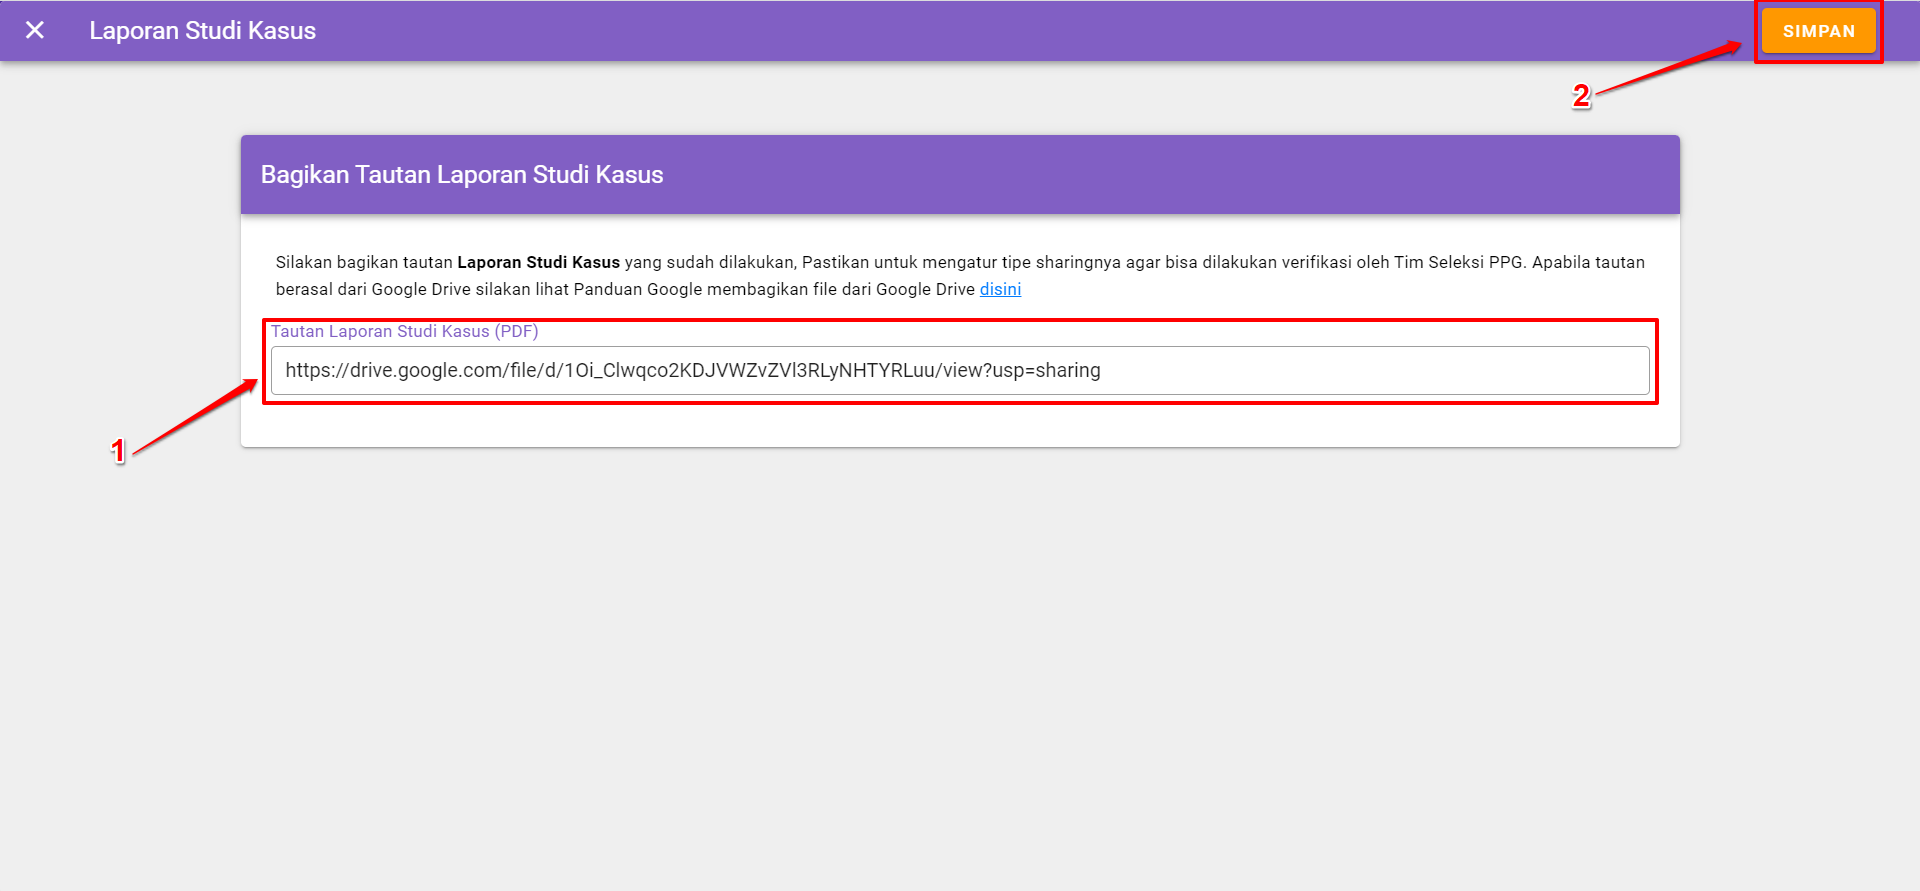Click the bold 'Laporan Studi Kasus' text in the instructions
Image resolution: width=1920 pixels, height=891 pixels.
coord(538,262)
